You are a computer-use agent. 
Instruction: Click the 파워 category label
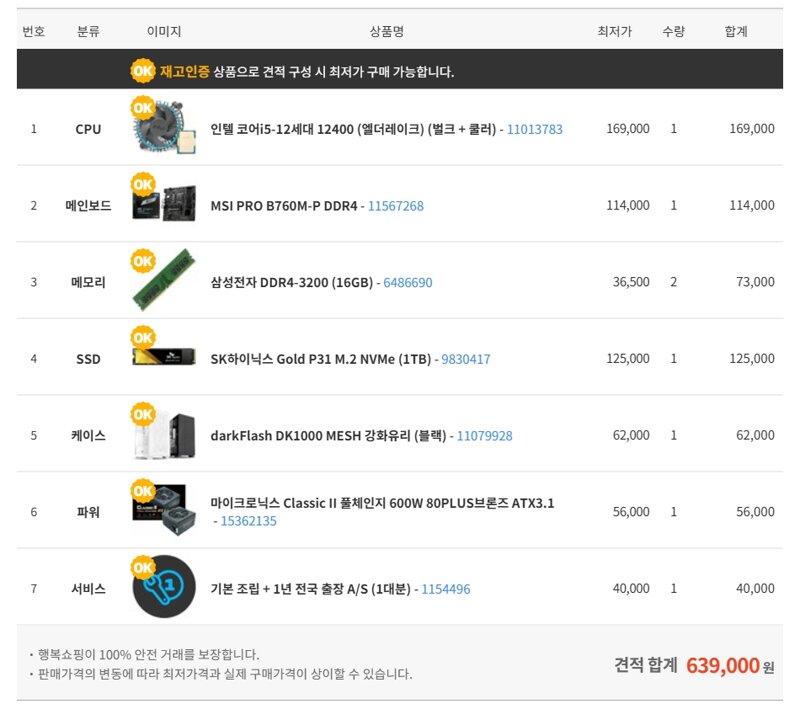[88, 512]
